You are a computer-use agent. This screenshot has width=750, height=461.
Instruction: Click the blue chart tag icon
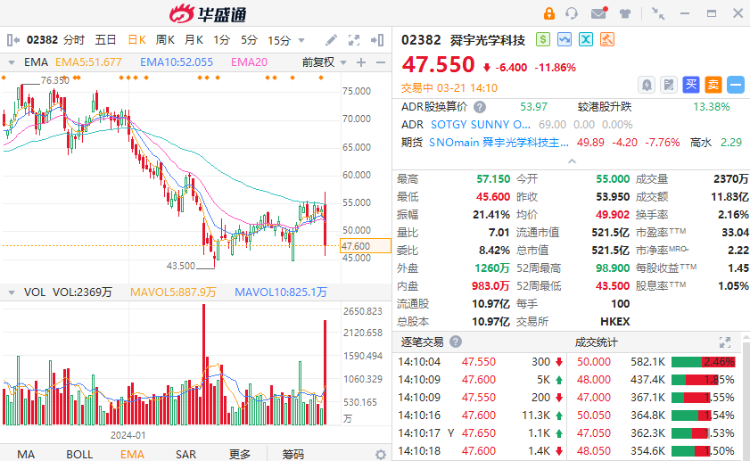tap(564, 39)
